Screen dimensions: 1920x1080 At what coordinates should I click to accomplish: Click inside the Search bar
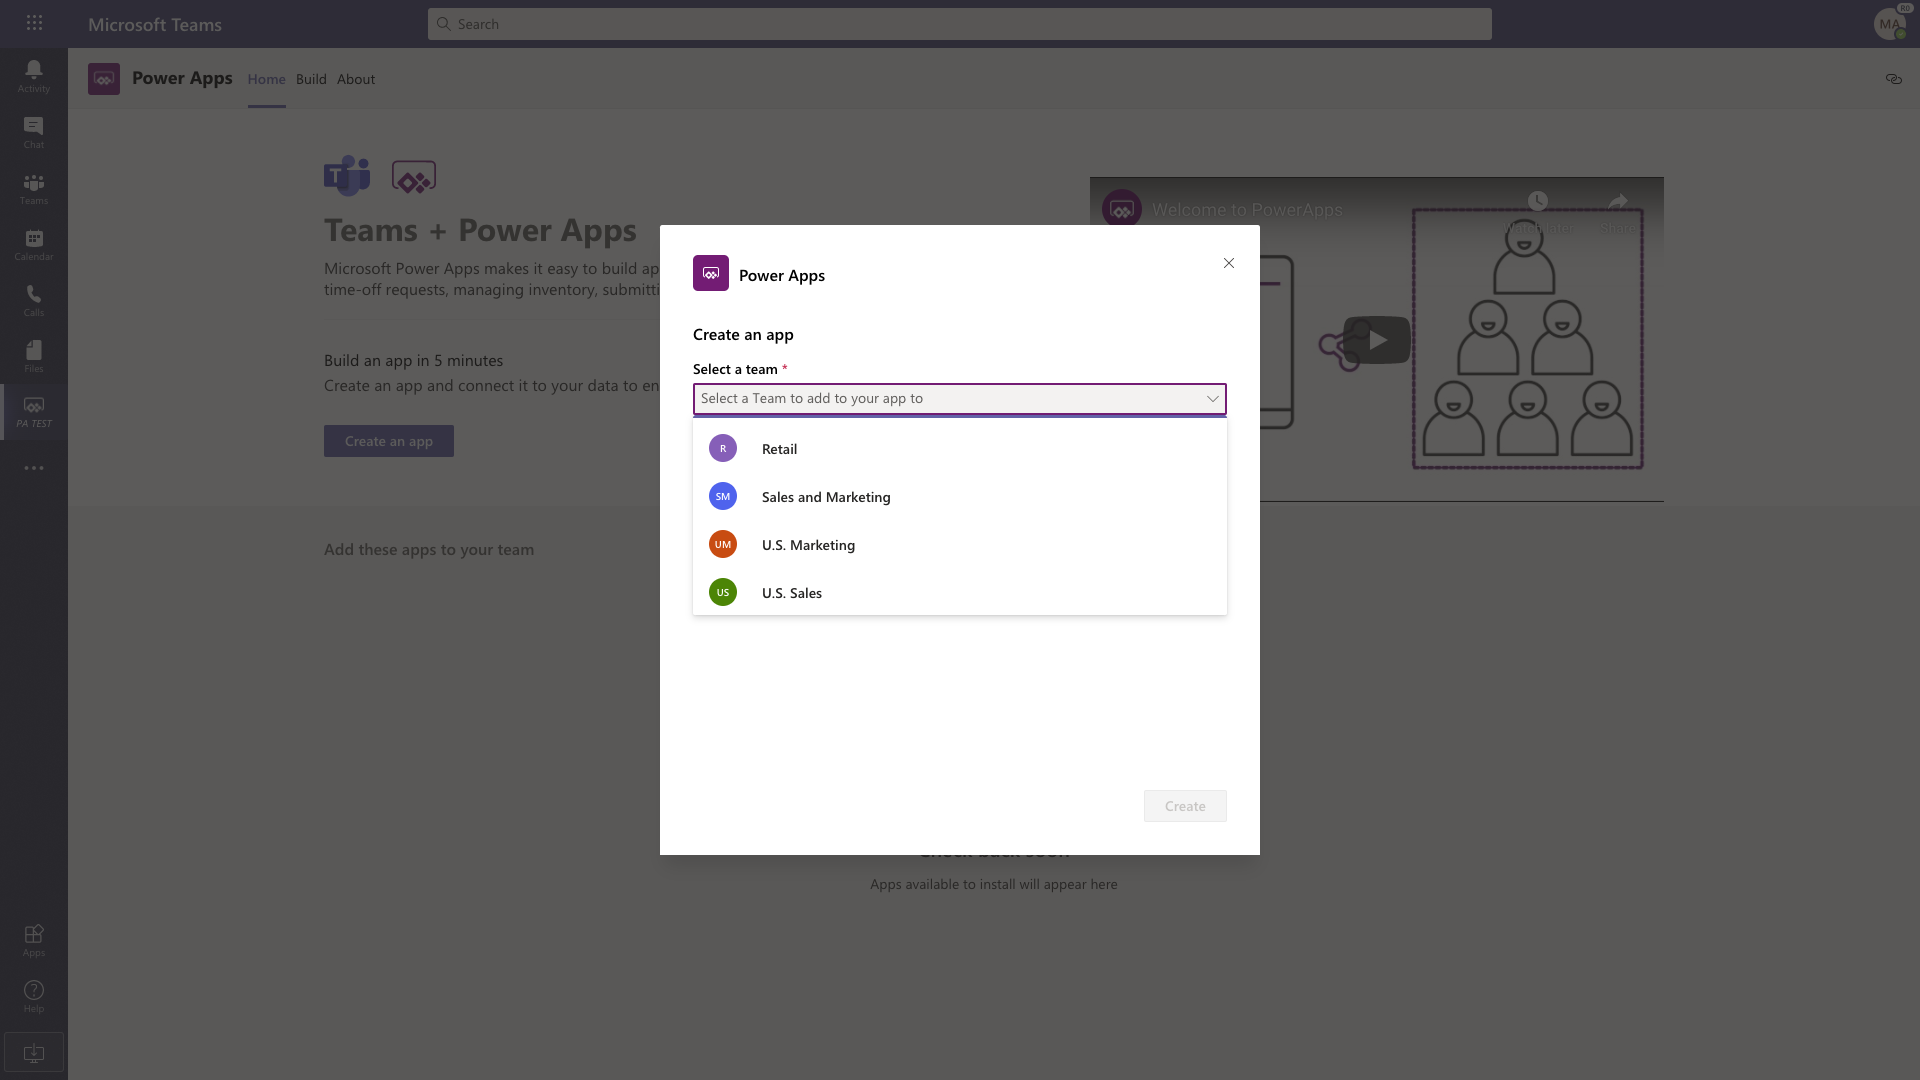point(959,23)
